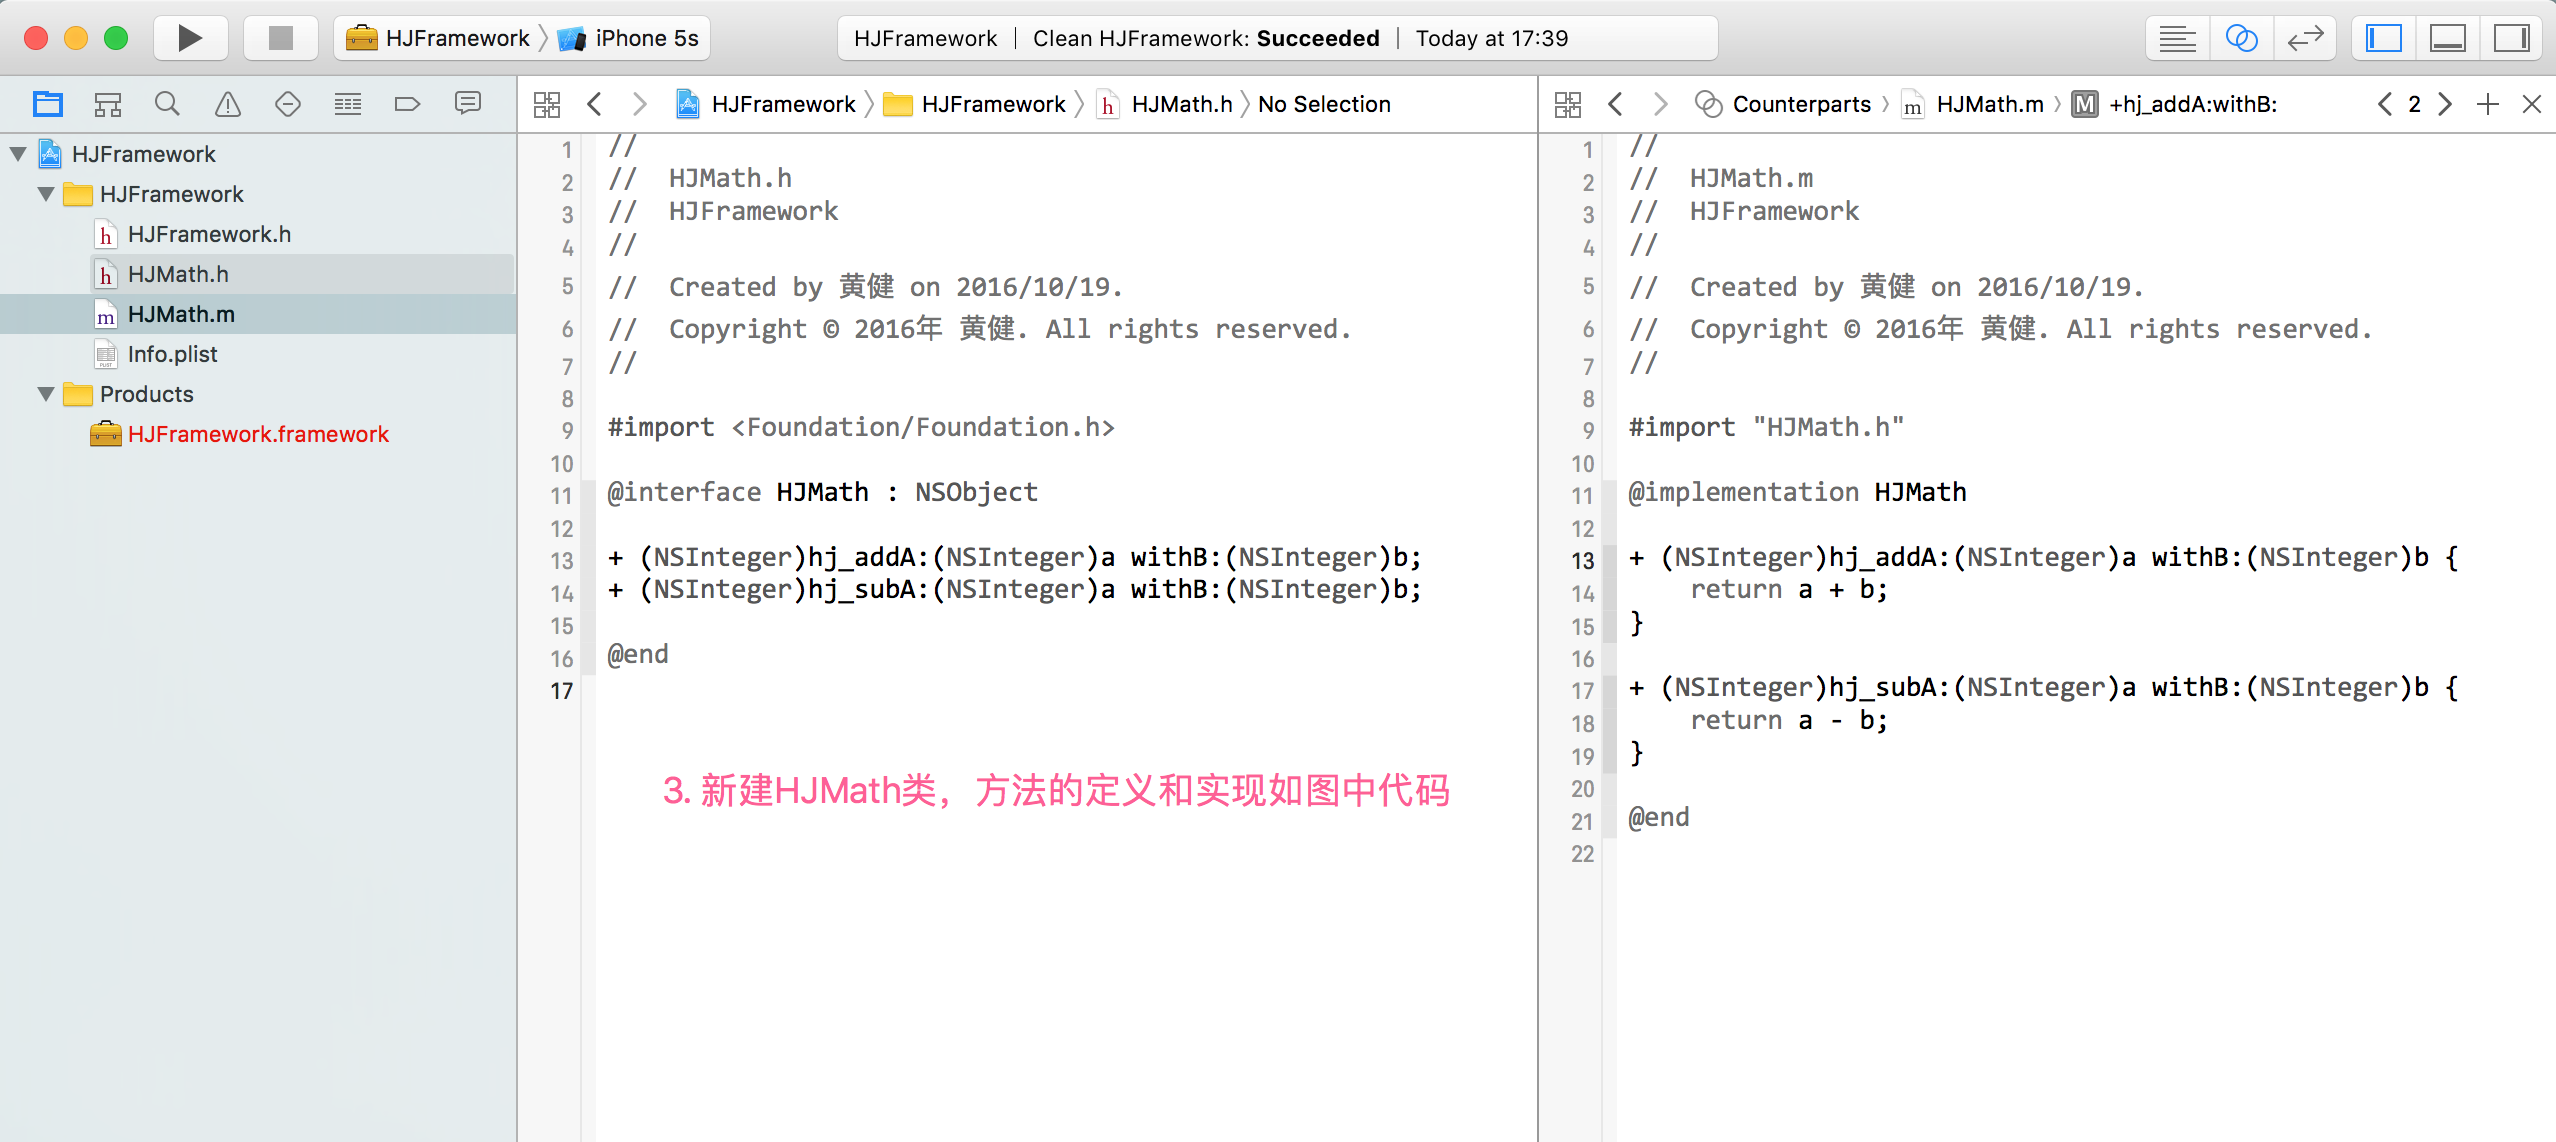
Task: Open the Issue navigator warning icon
Action: [228, 104]
